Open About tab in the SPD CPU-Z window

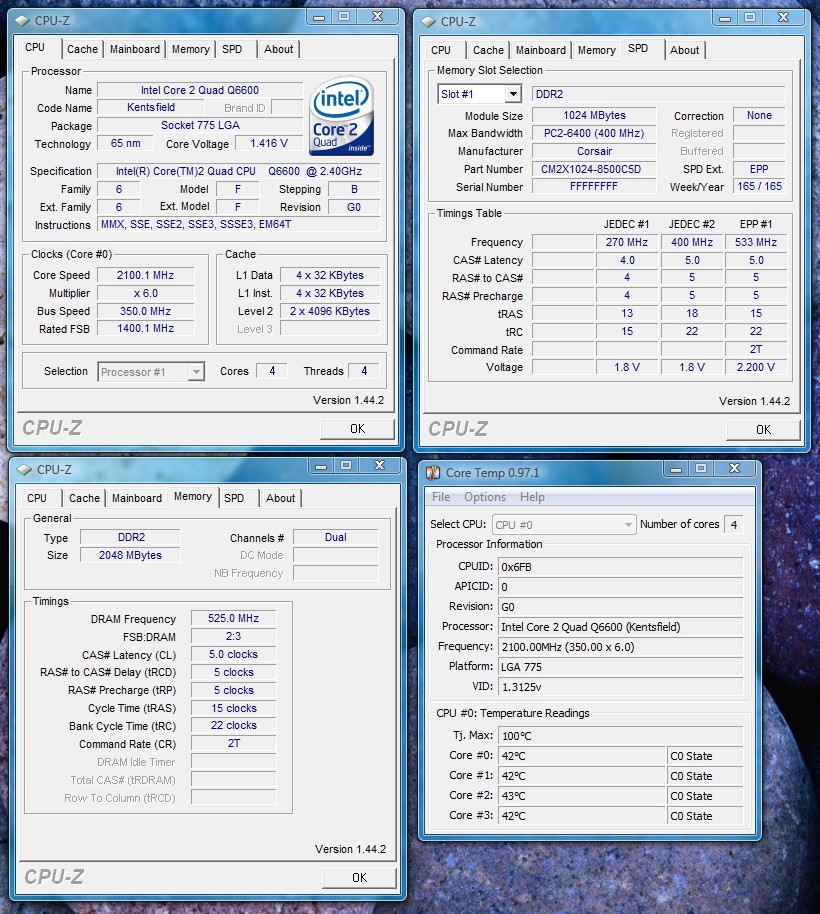(x=685, y=51)
